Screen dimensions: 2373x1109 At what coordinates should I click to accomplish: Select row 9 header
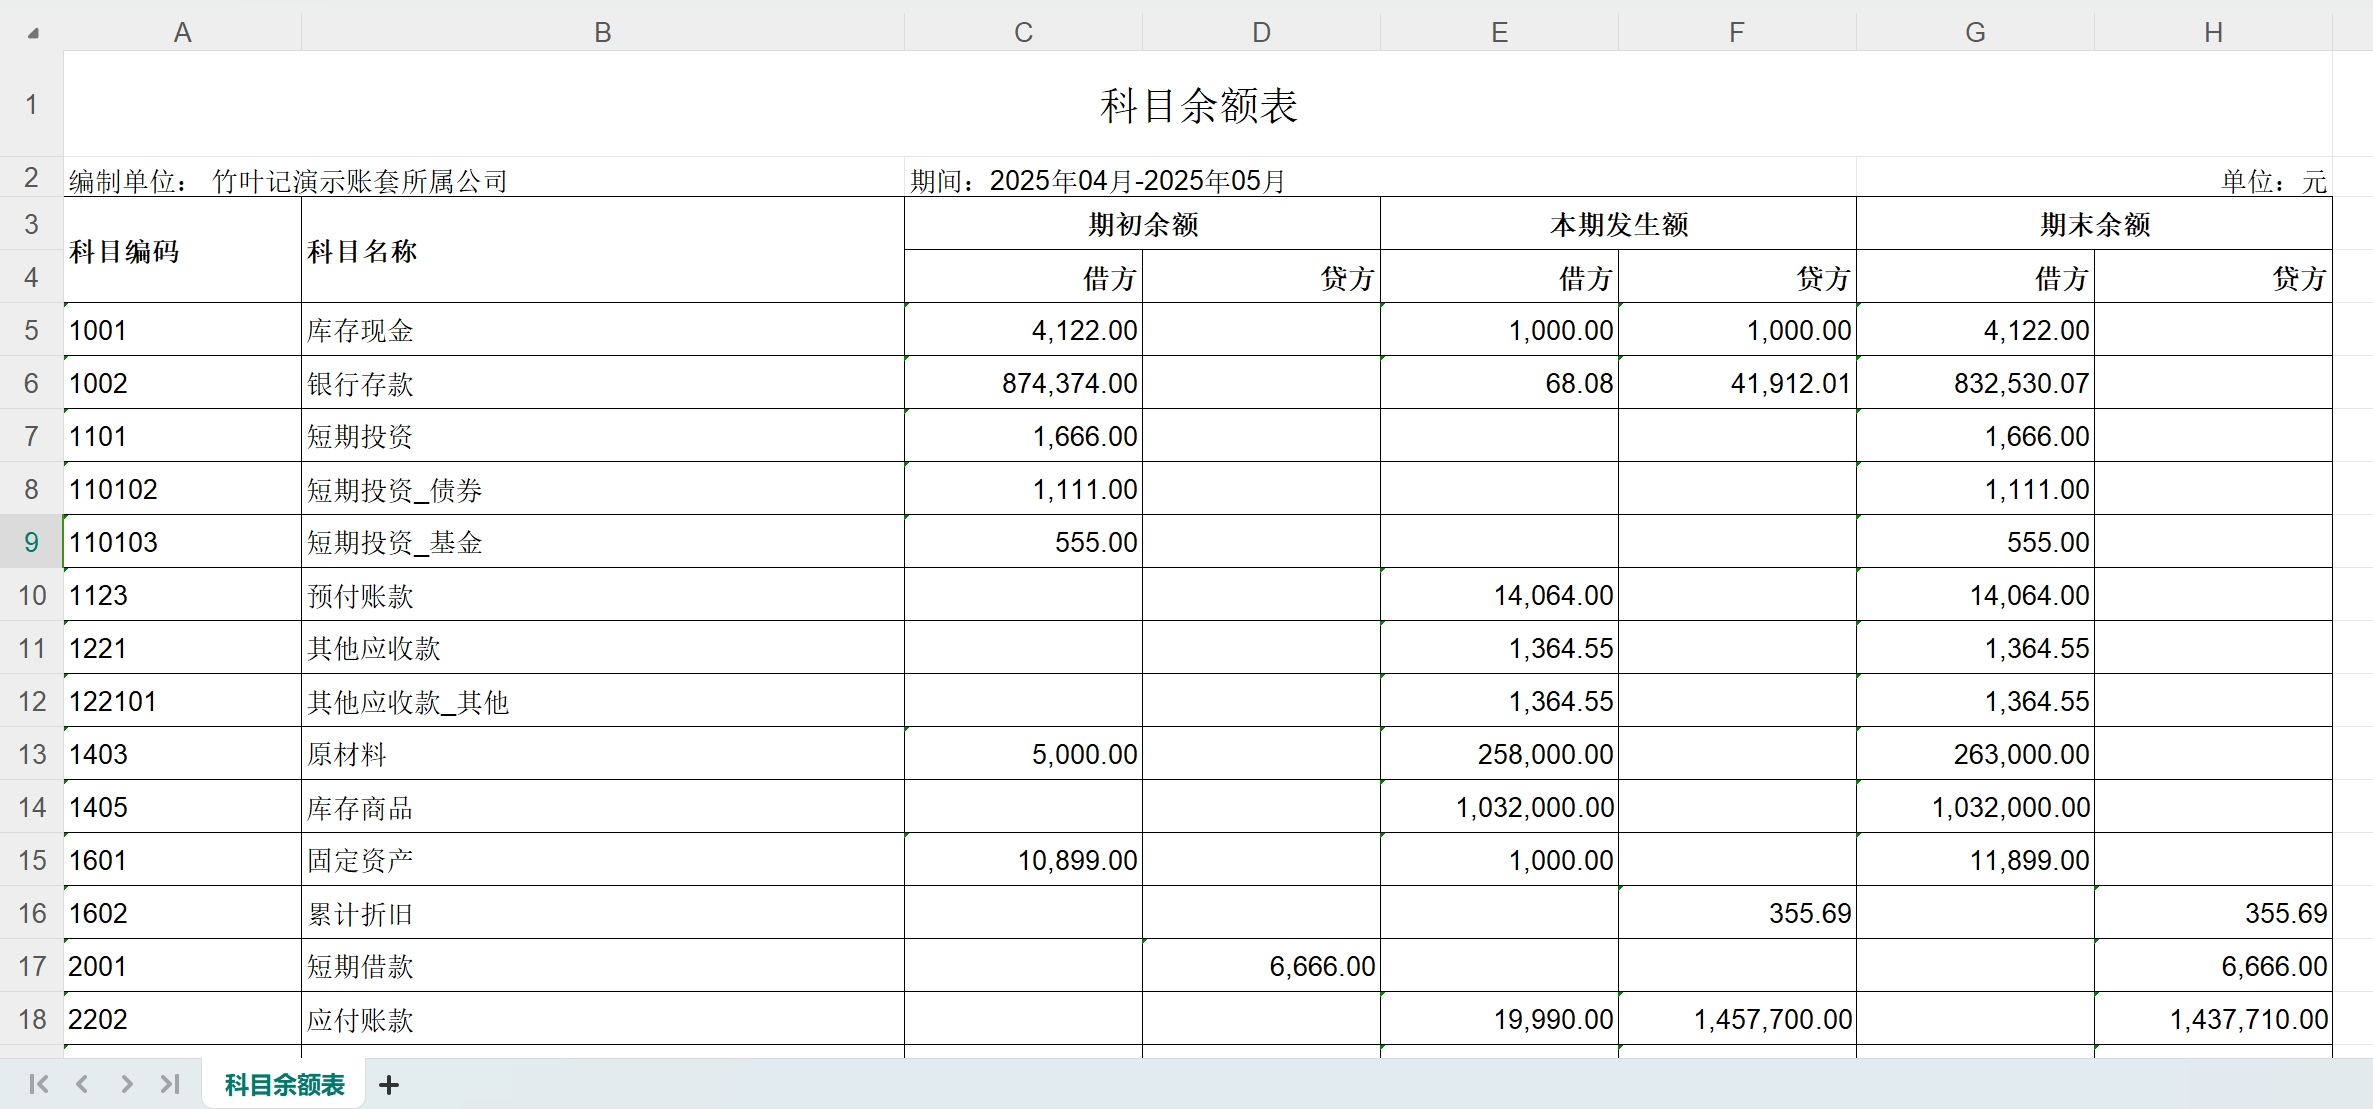31,542
